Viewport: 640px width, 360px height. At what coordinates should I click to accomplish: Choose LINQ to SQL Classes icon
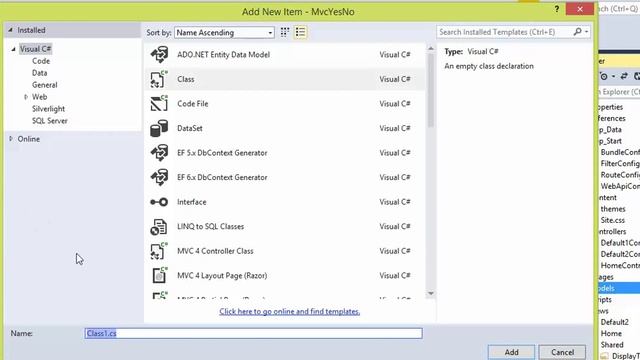pos(159,227)
